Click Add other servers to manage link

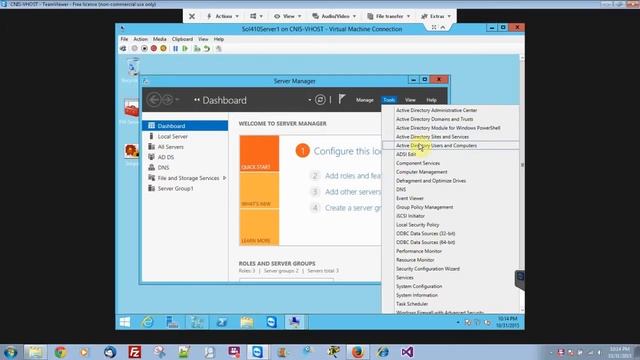pos(353,192)
